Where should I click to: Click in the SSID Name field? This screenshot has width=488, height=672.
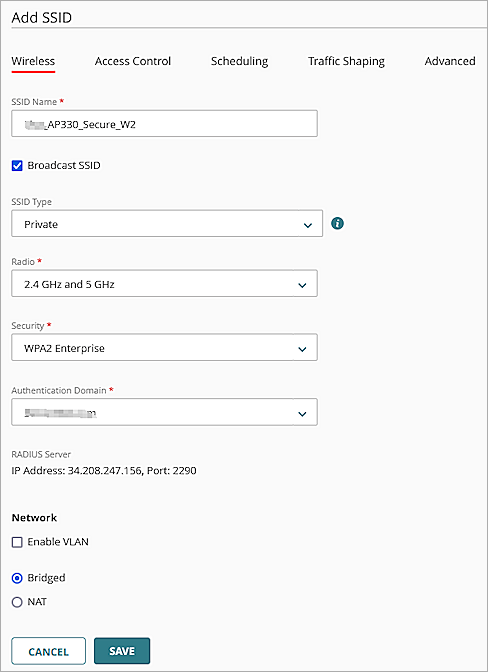(165, 124)
